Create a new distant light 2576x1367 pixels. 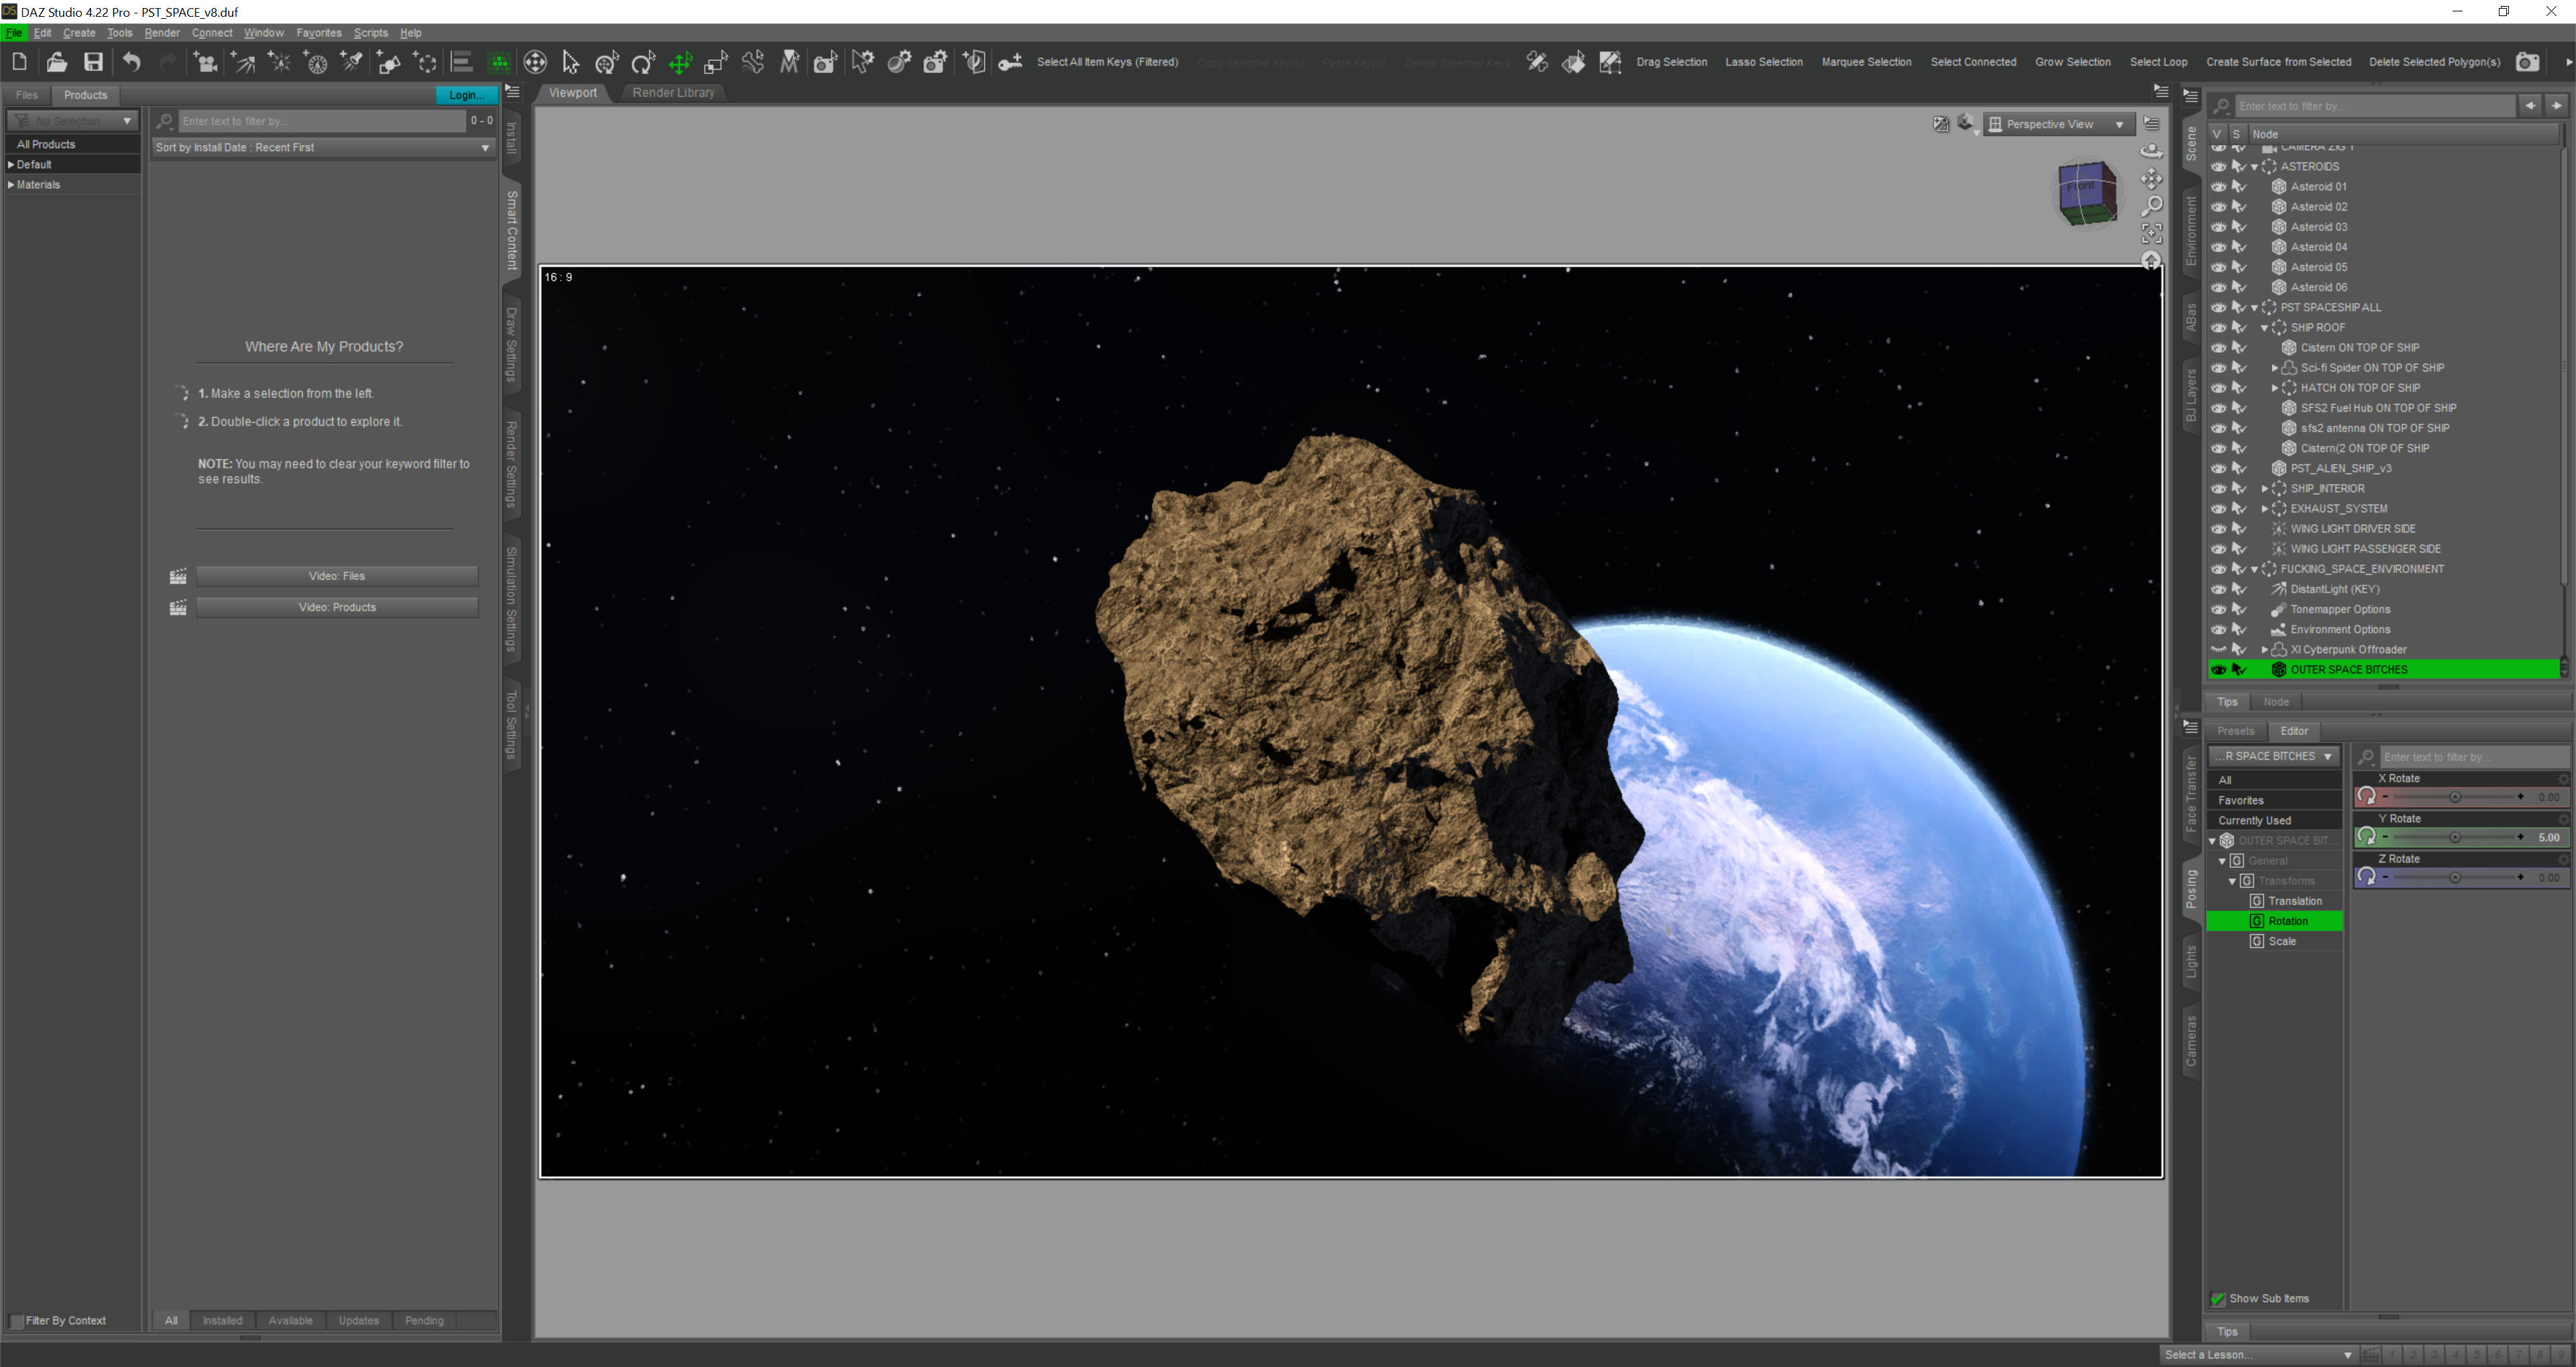[242, 62]
